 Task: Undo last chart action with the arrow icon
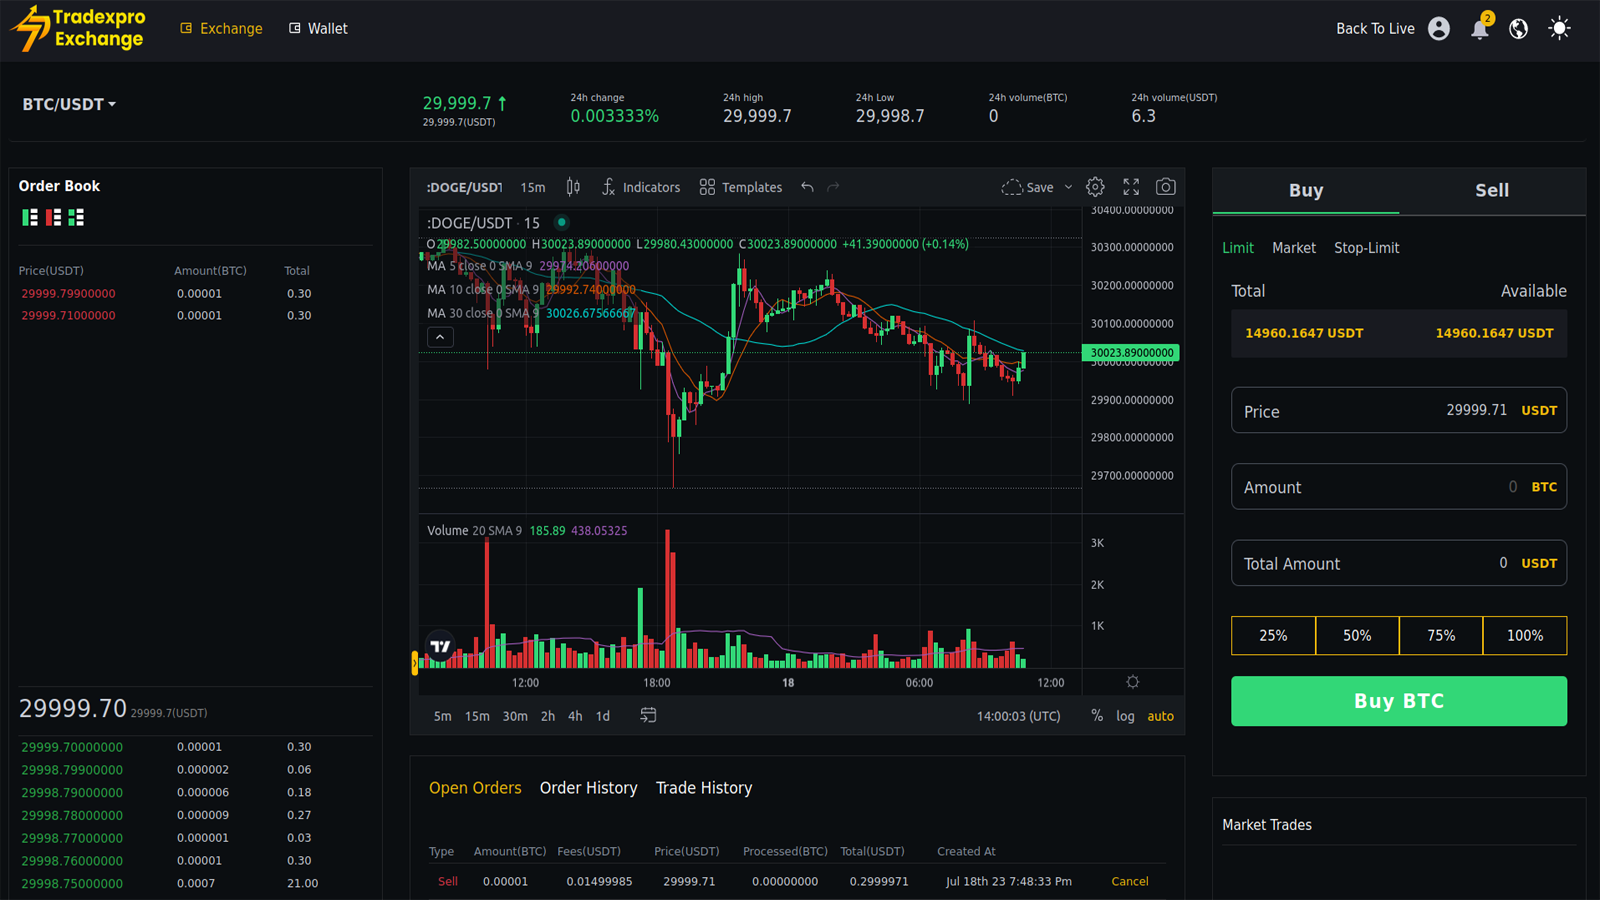(x=806, y=186)
